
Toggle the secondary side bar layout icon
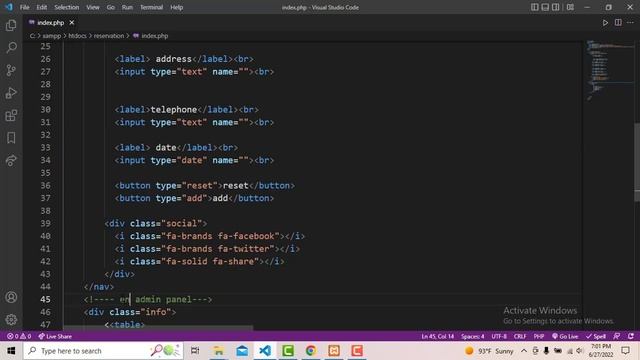(556, 7)
